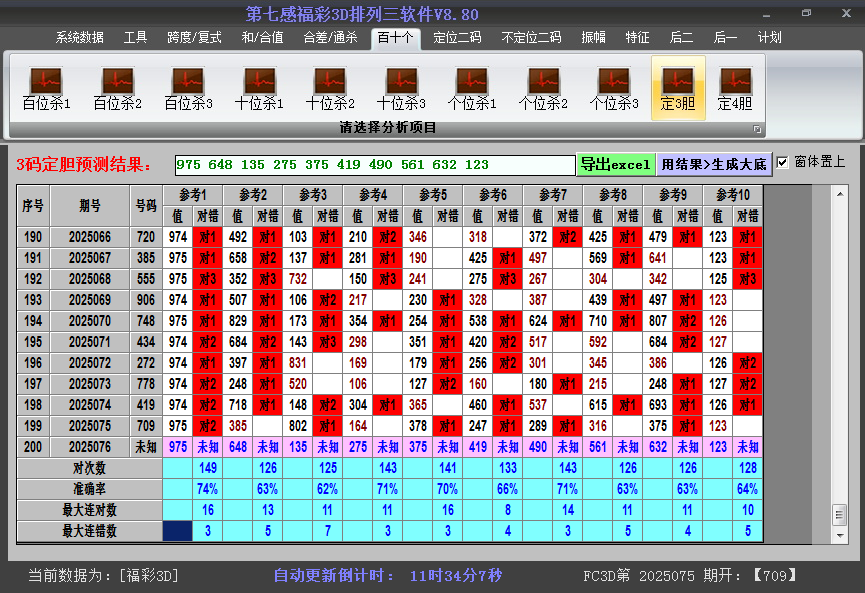Click the 序号 column header
Screen dimensions: 865x593
(x=33, y=206)
